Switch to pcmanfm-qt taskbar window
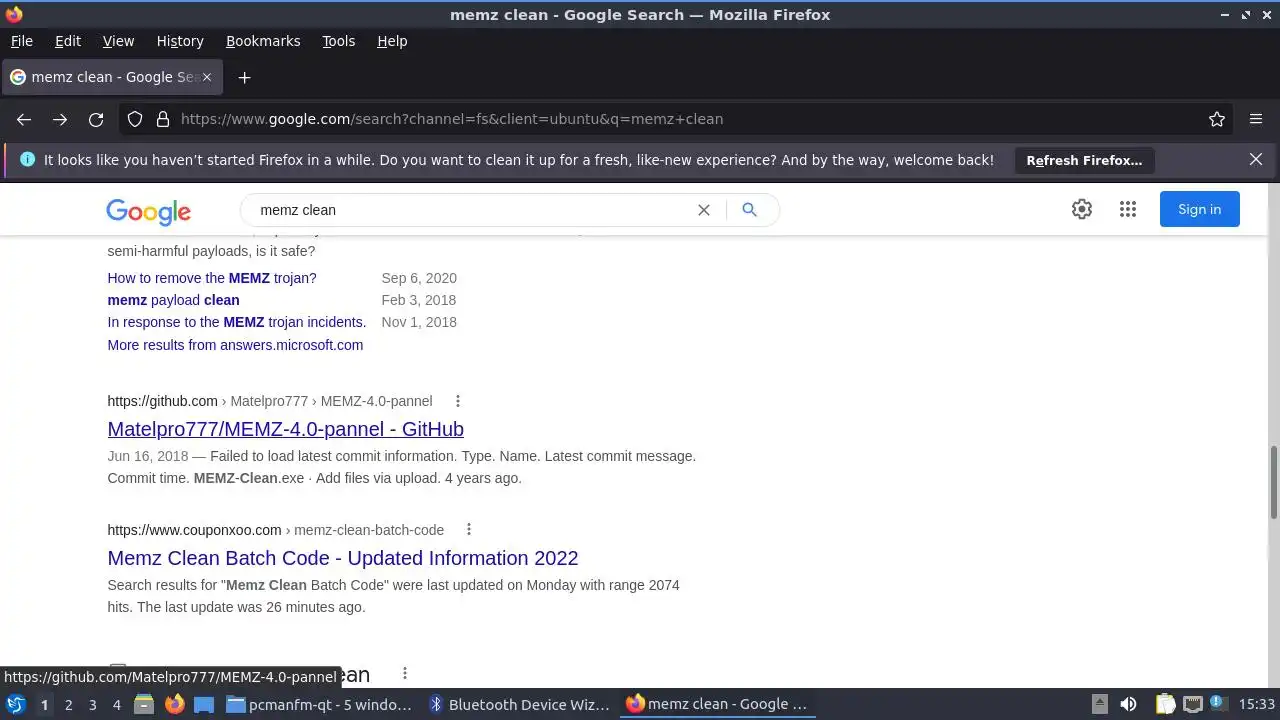 [x=320, y=704]
